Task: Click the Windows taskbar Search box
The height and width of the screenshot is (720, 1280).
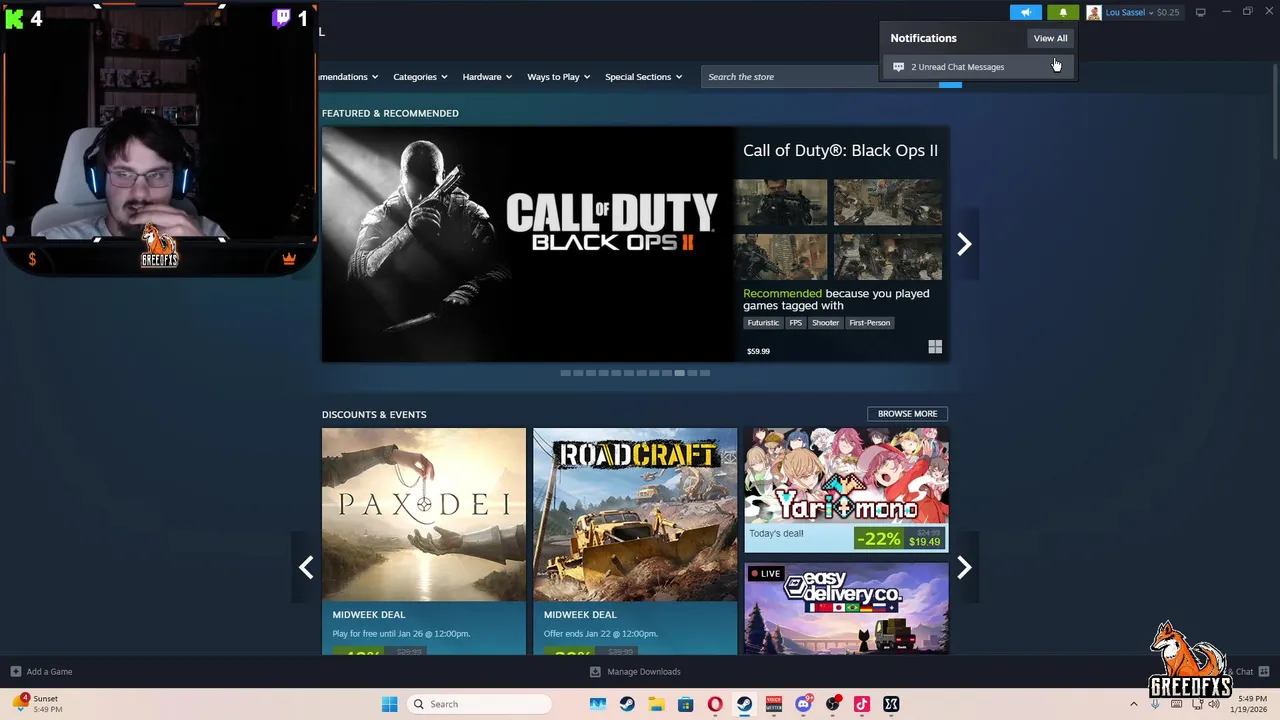Action: tap(480, 704)
